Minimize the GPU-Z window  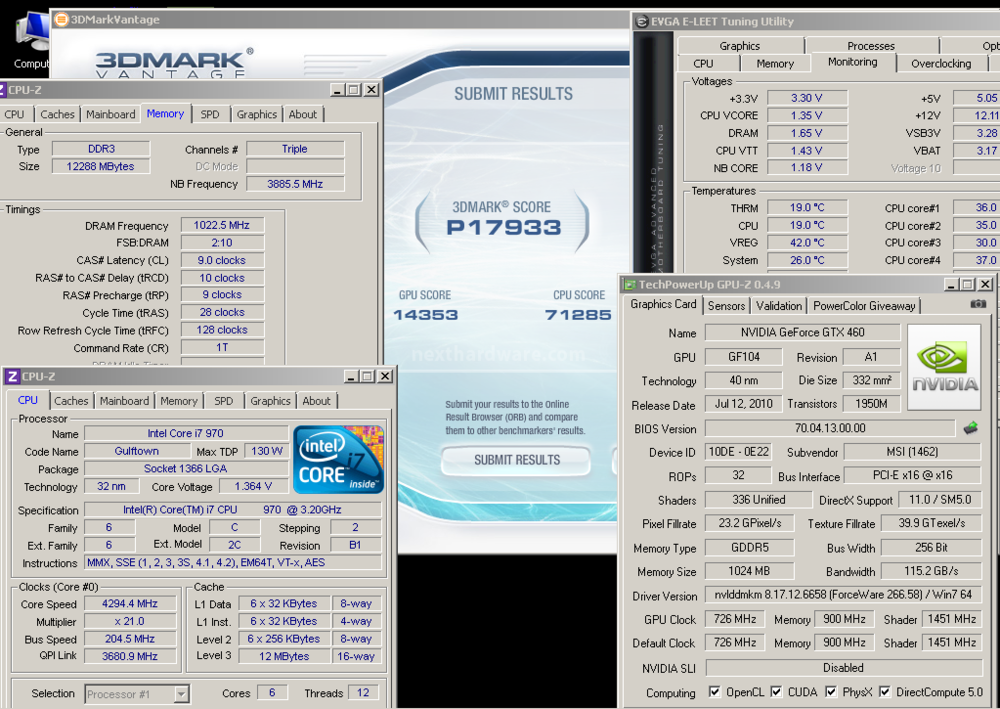click(x=952, y=284)
